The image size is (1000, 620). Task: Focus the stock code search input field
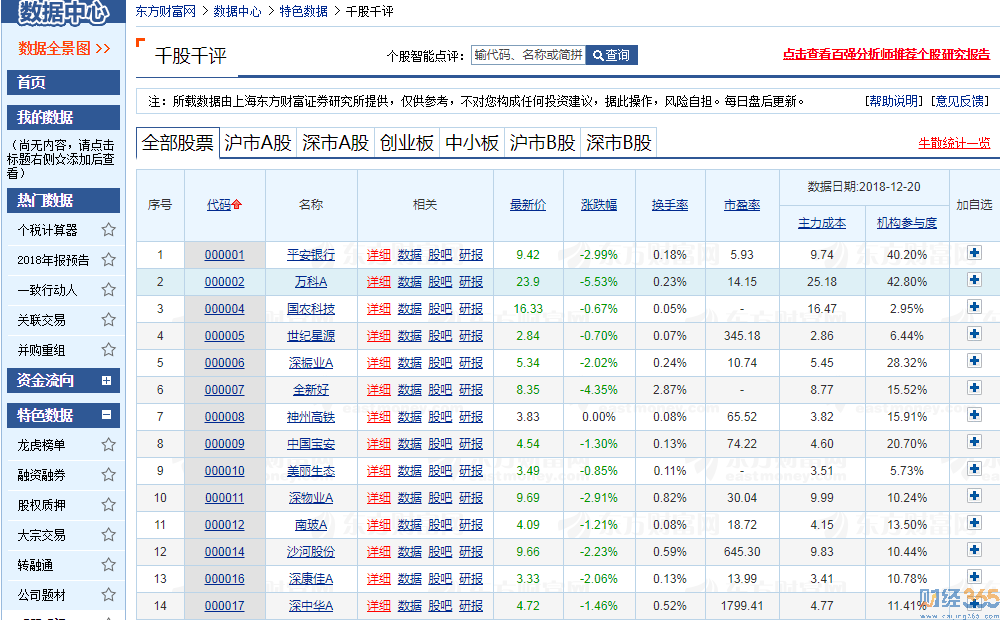[528, 55]
